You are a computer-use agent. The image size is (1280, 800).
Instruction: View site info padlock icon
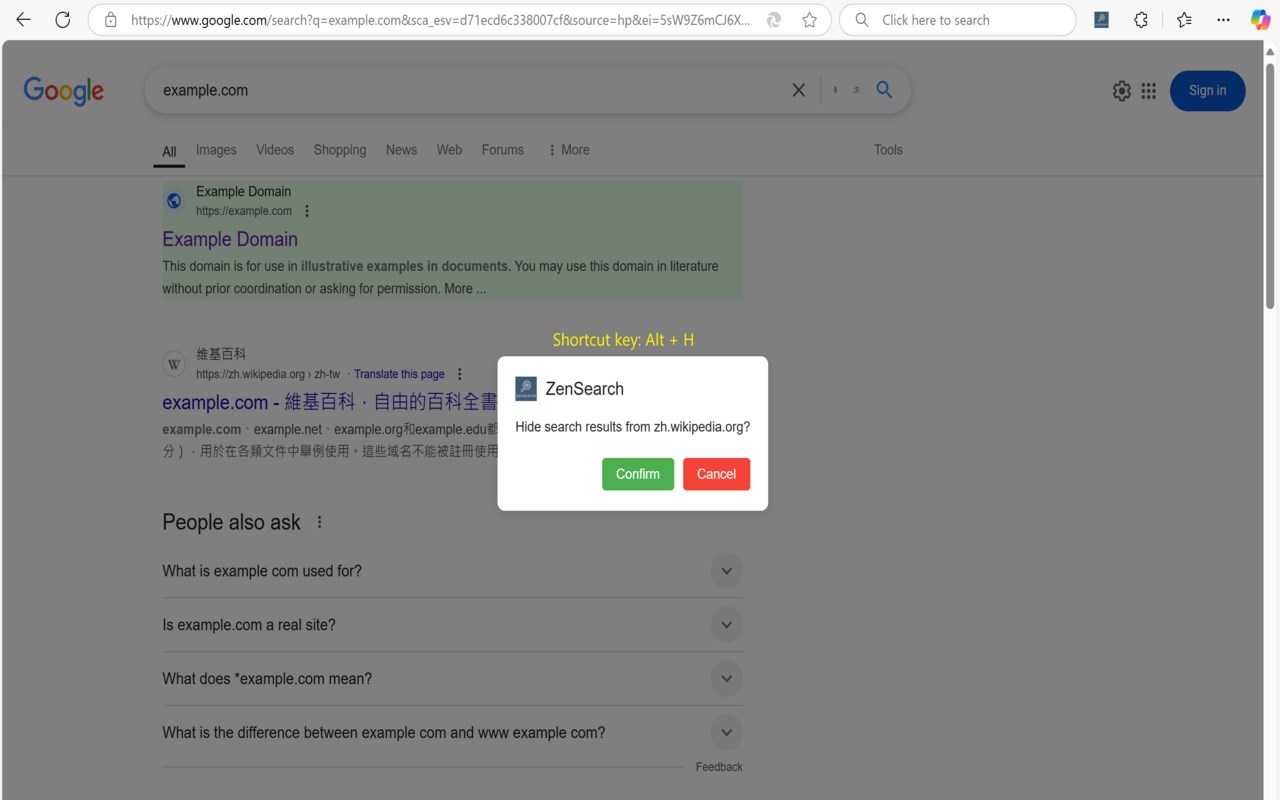[111, 20]
